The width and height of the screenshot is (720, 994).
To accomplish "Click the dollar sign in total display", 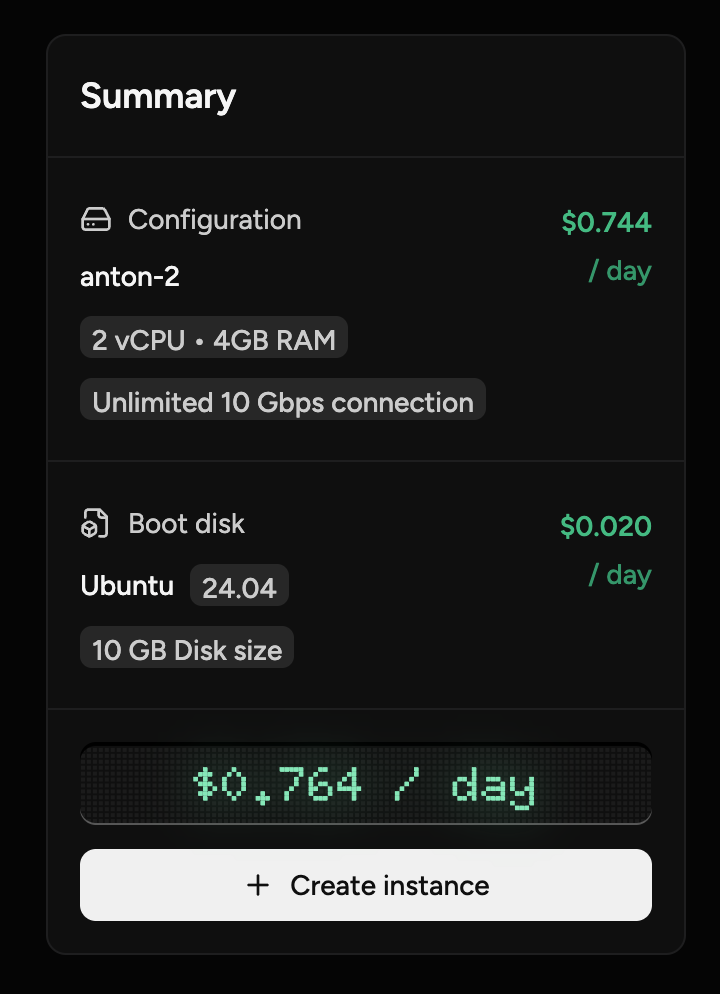I will 205,785.
